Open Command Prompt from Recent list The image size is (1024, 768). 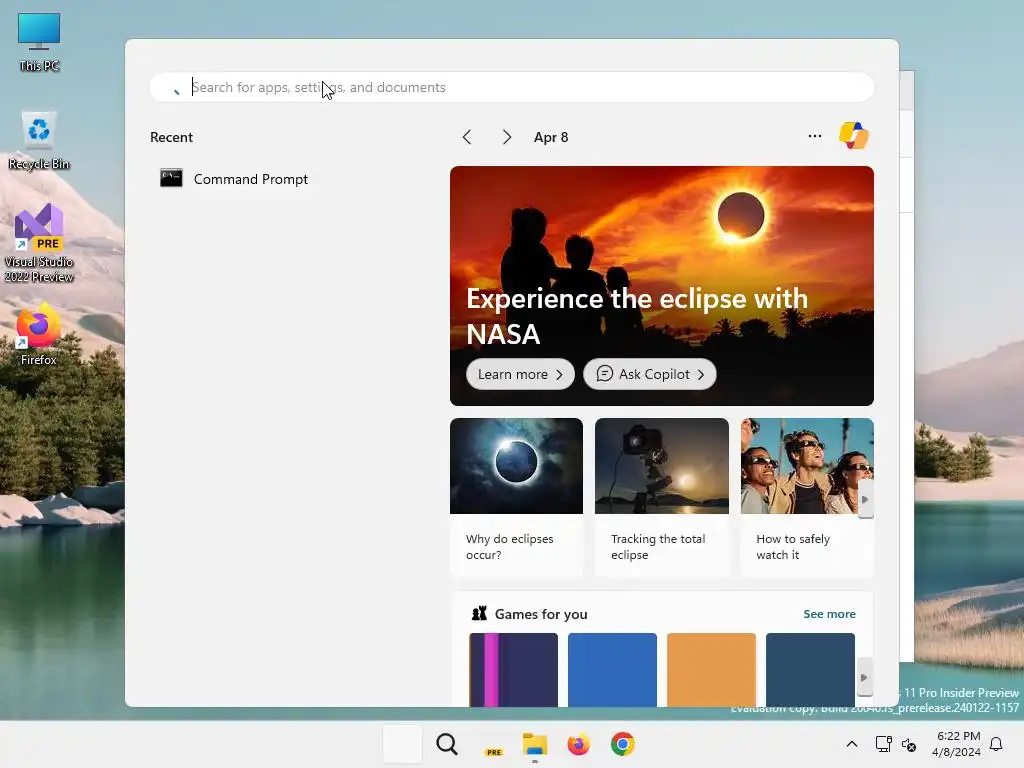[234, 178]
